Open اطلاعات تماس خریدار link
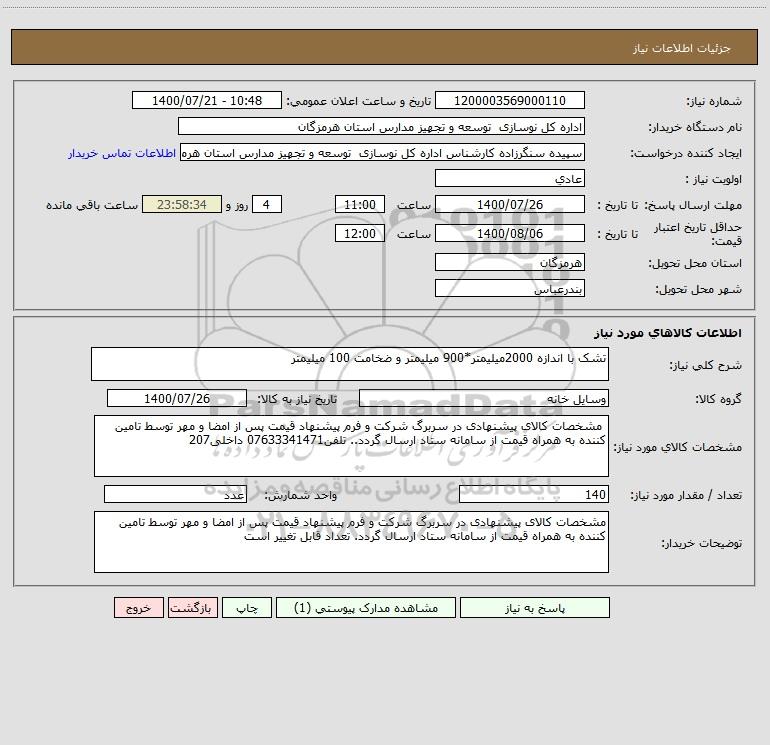Image resolution: width=770 pixels, height=745 pixels. pyautogui.click(x=122, y=153)
